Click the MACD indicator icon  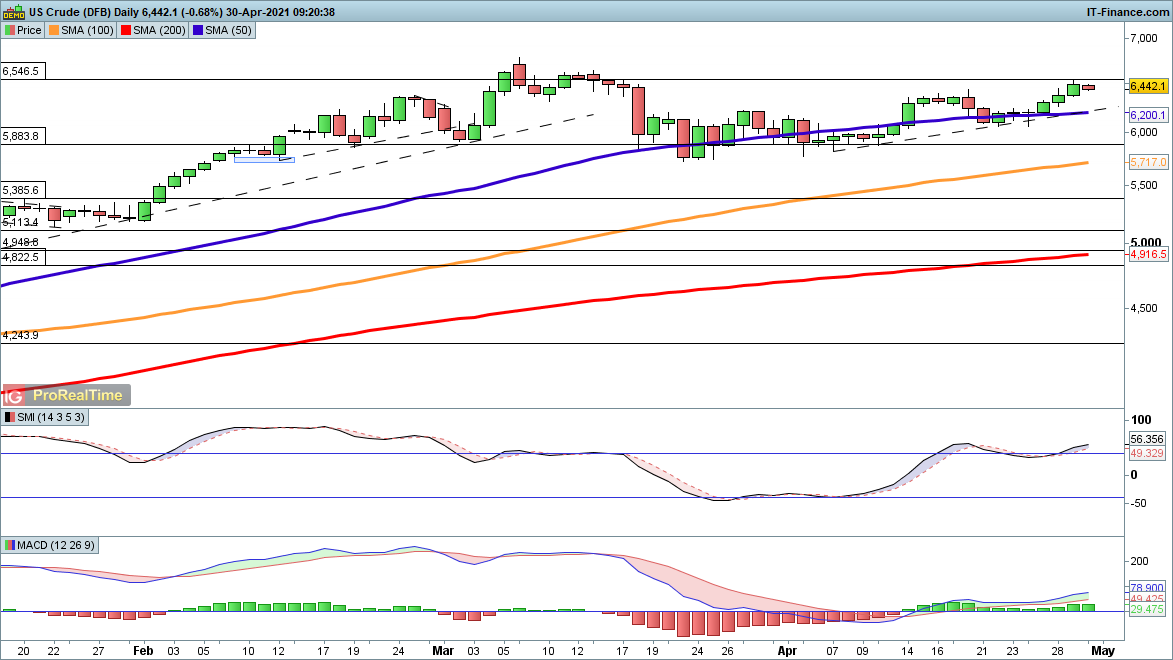(x=10, y=546)
